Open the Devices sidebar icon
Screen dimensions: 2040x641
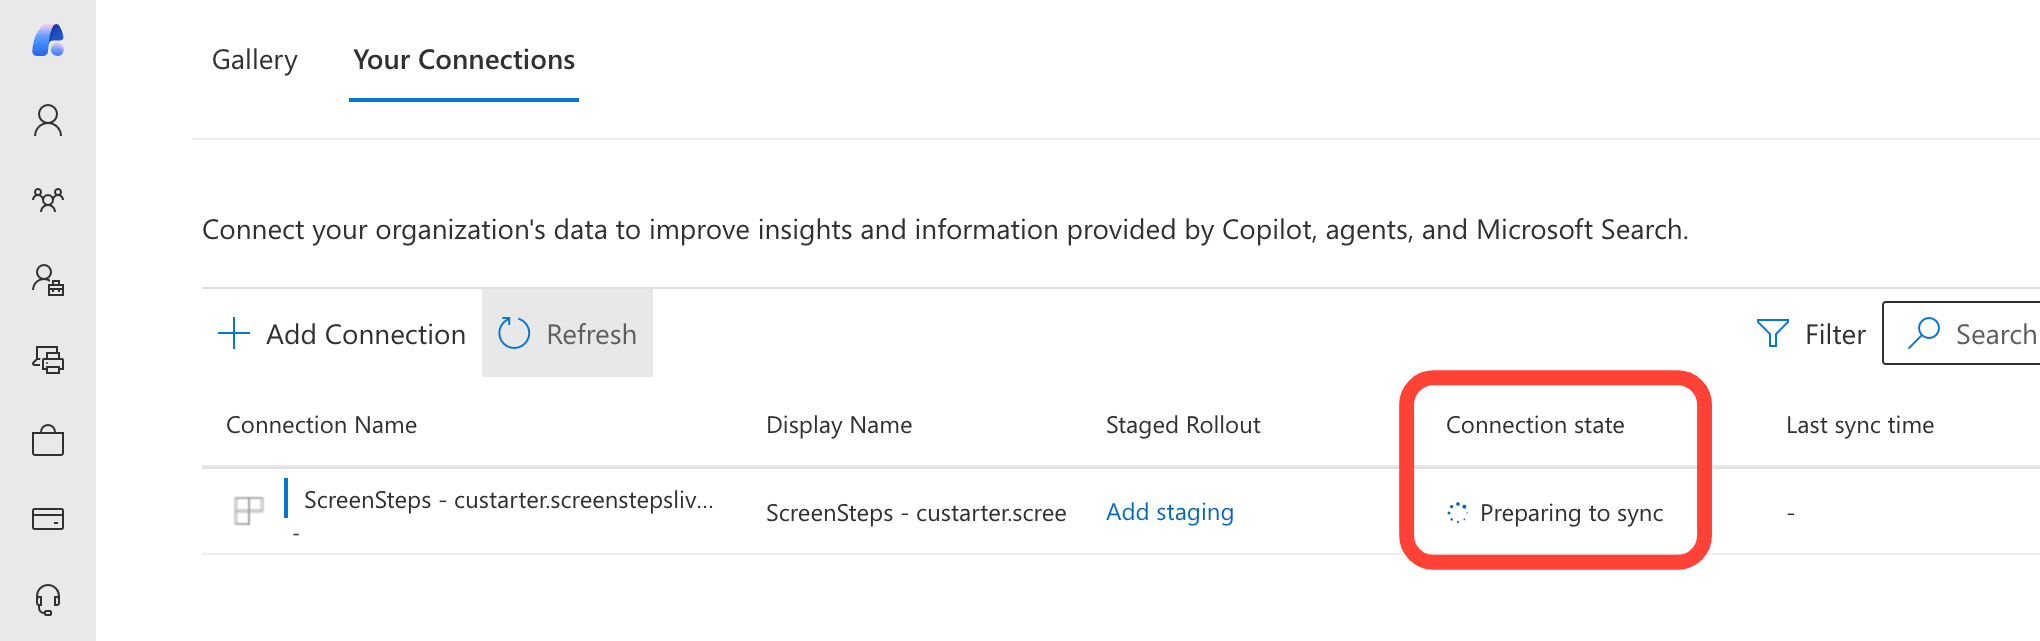48,359
